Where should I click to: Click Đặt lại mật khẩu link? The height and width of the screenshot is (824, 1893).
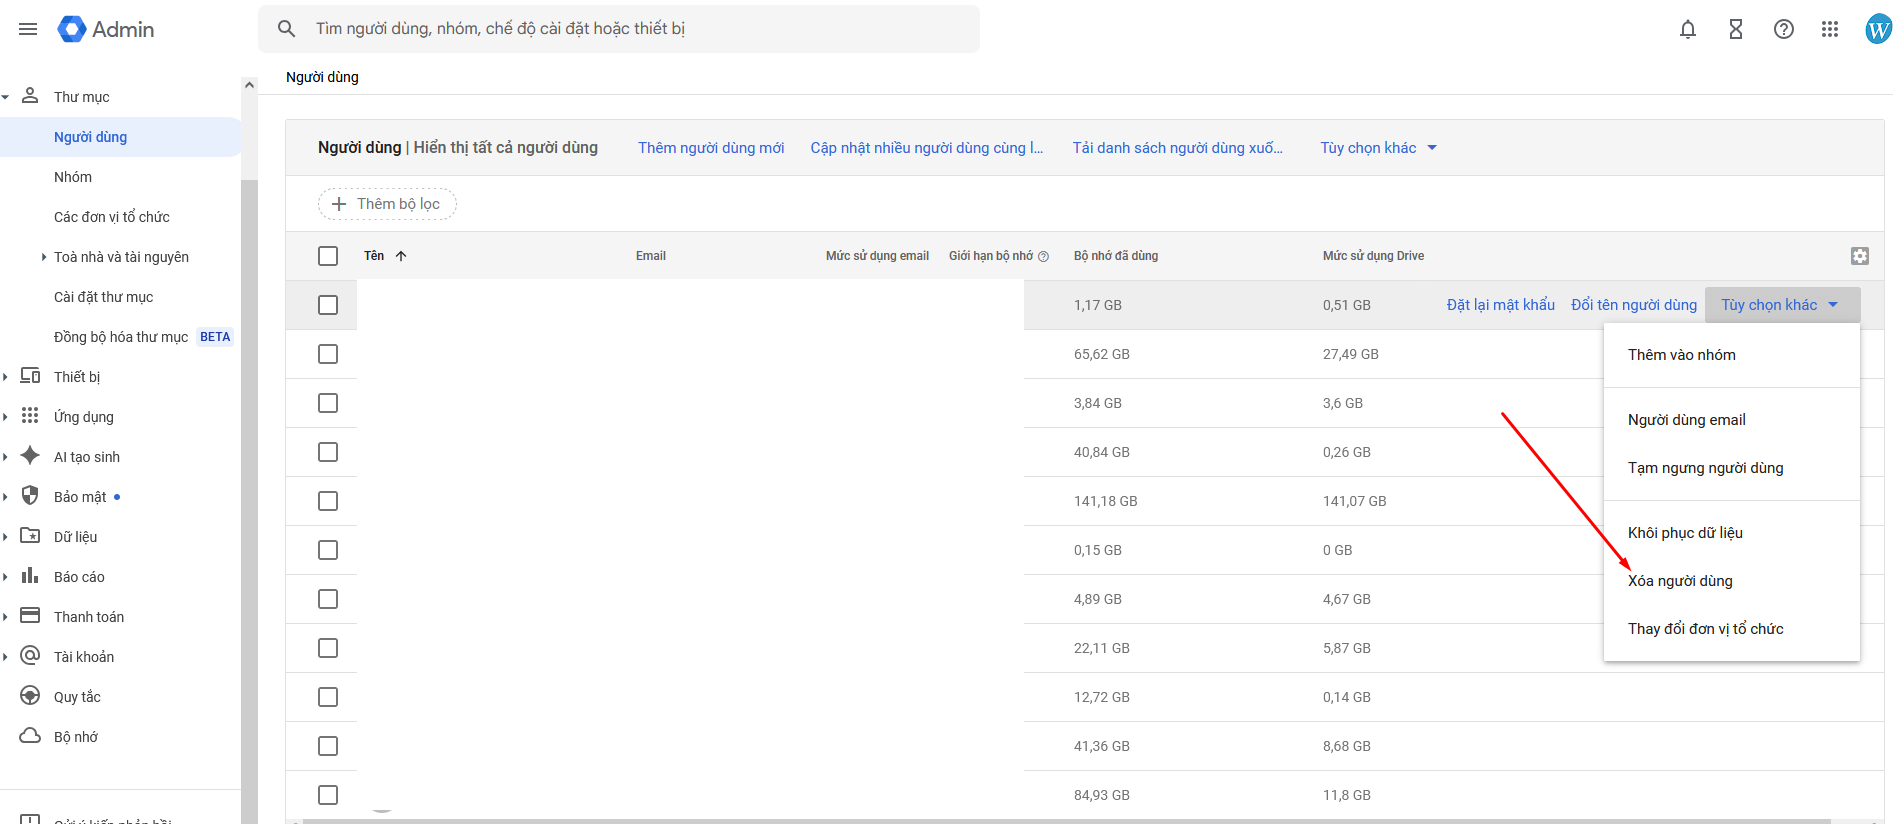[x=1500, y=305]
